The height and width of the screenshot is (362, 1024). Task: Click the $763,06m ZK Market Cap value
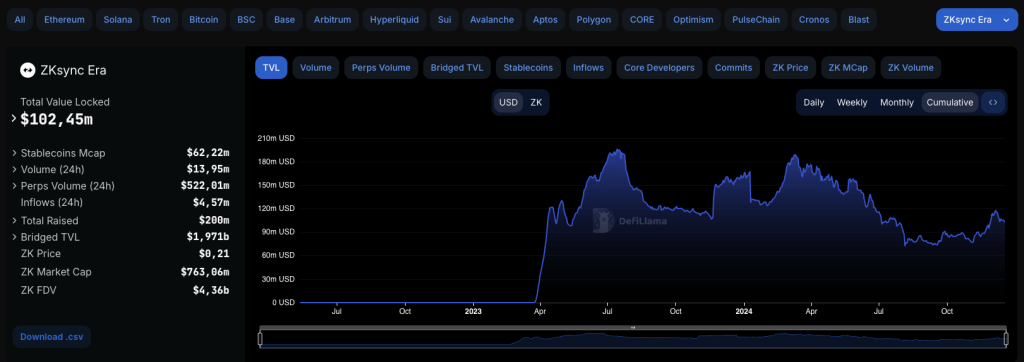(205, 272)
